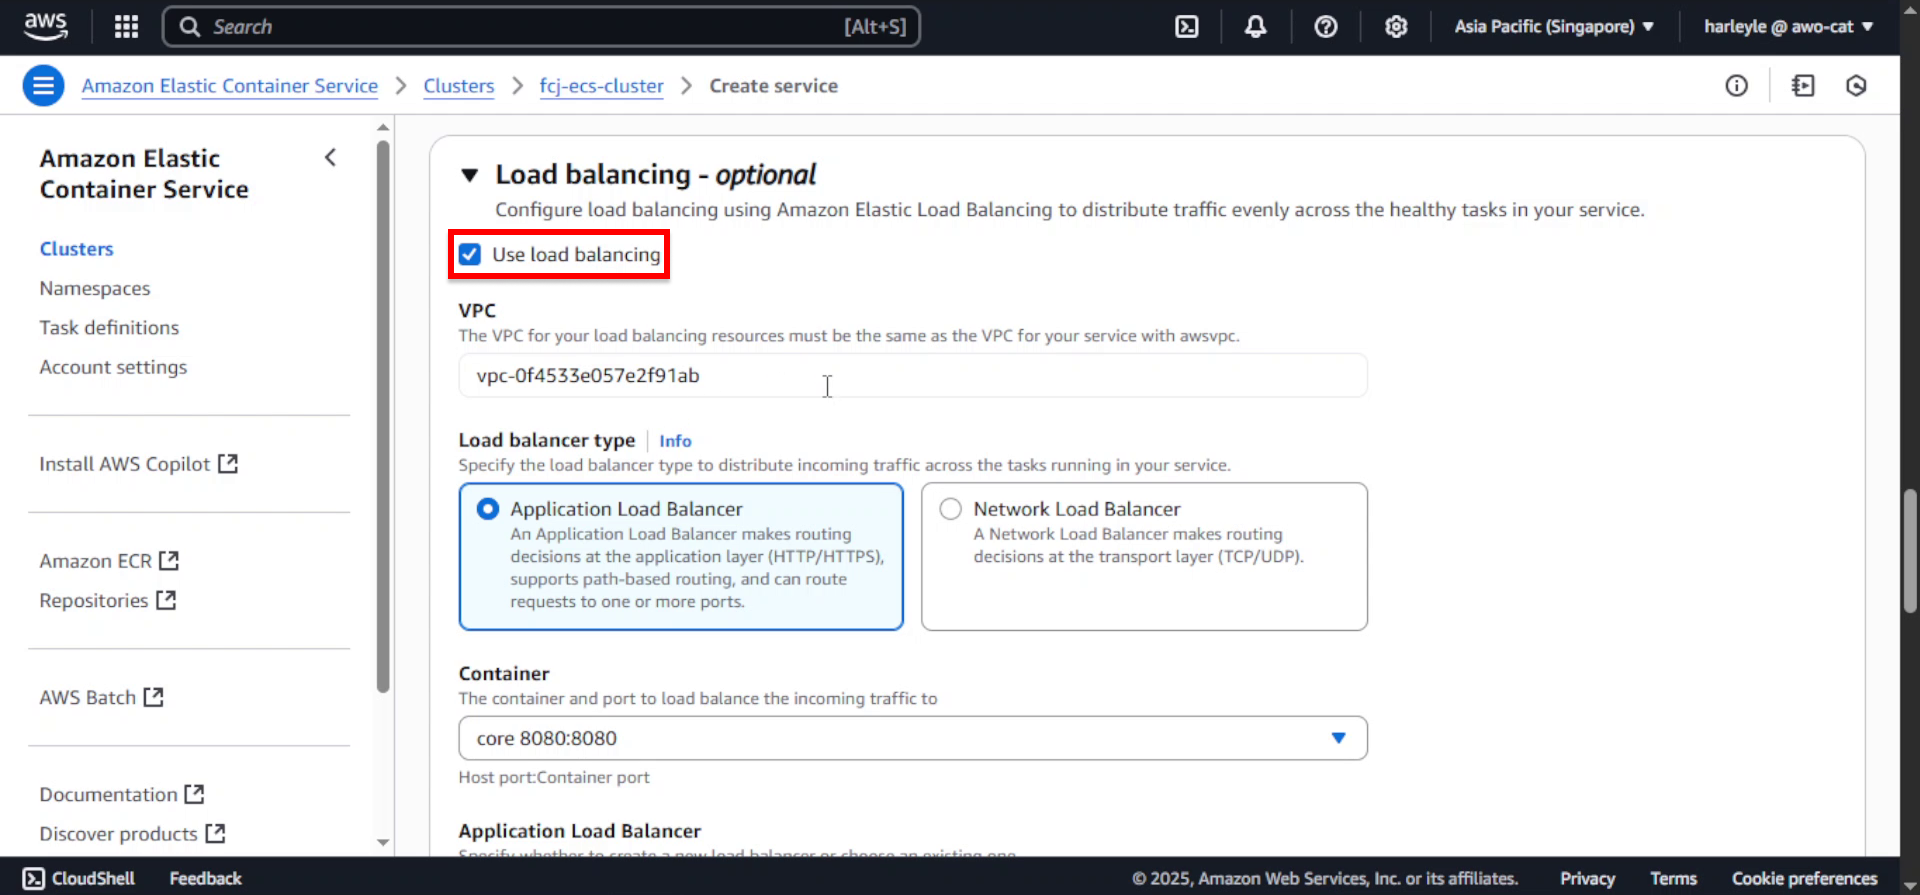The image size is (1920, 895).
Task: Select the Network Load Balancer radio option
Action: (951, 509)
